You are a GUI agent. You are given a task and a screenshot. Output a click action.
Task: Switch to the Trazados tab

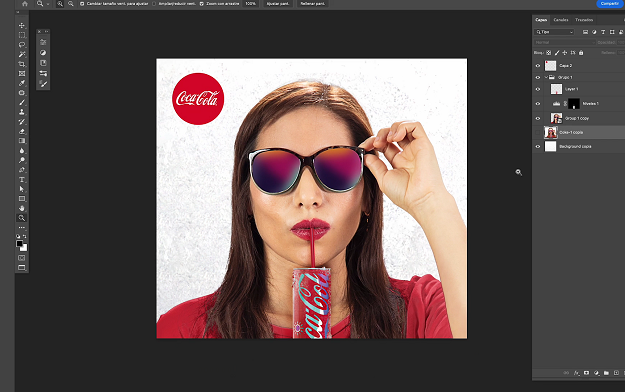[x=584, y=20]
